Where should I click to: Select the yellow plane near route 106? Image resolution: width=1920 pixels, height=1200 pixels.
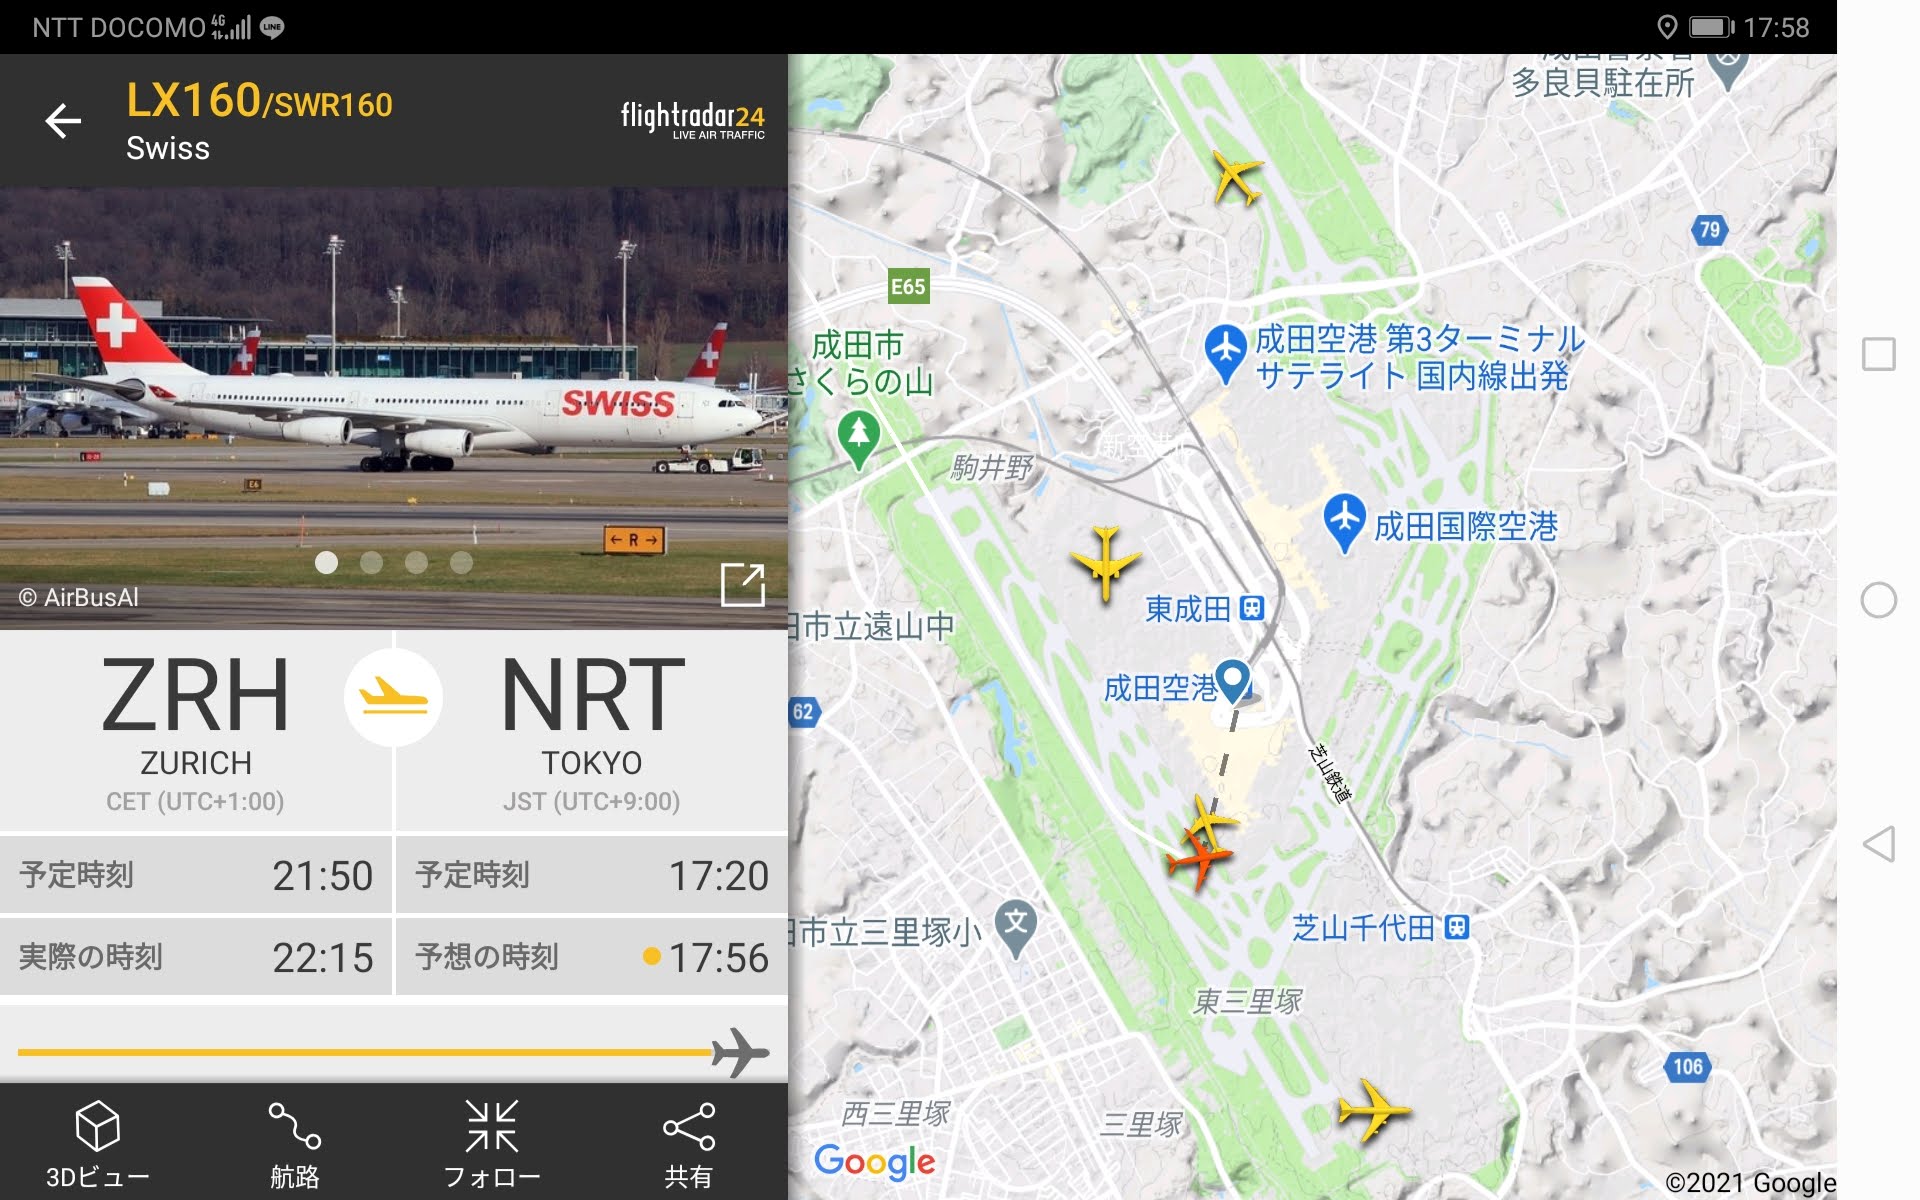point(1373,1109)
